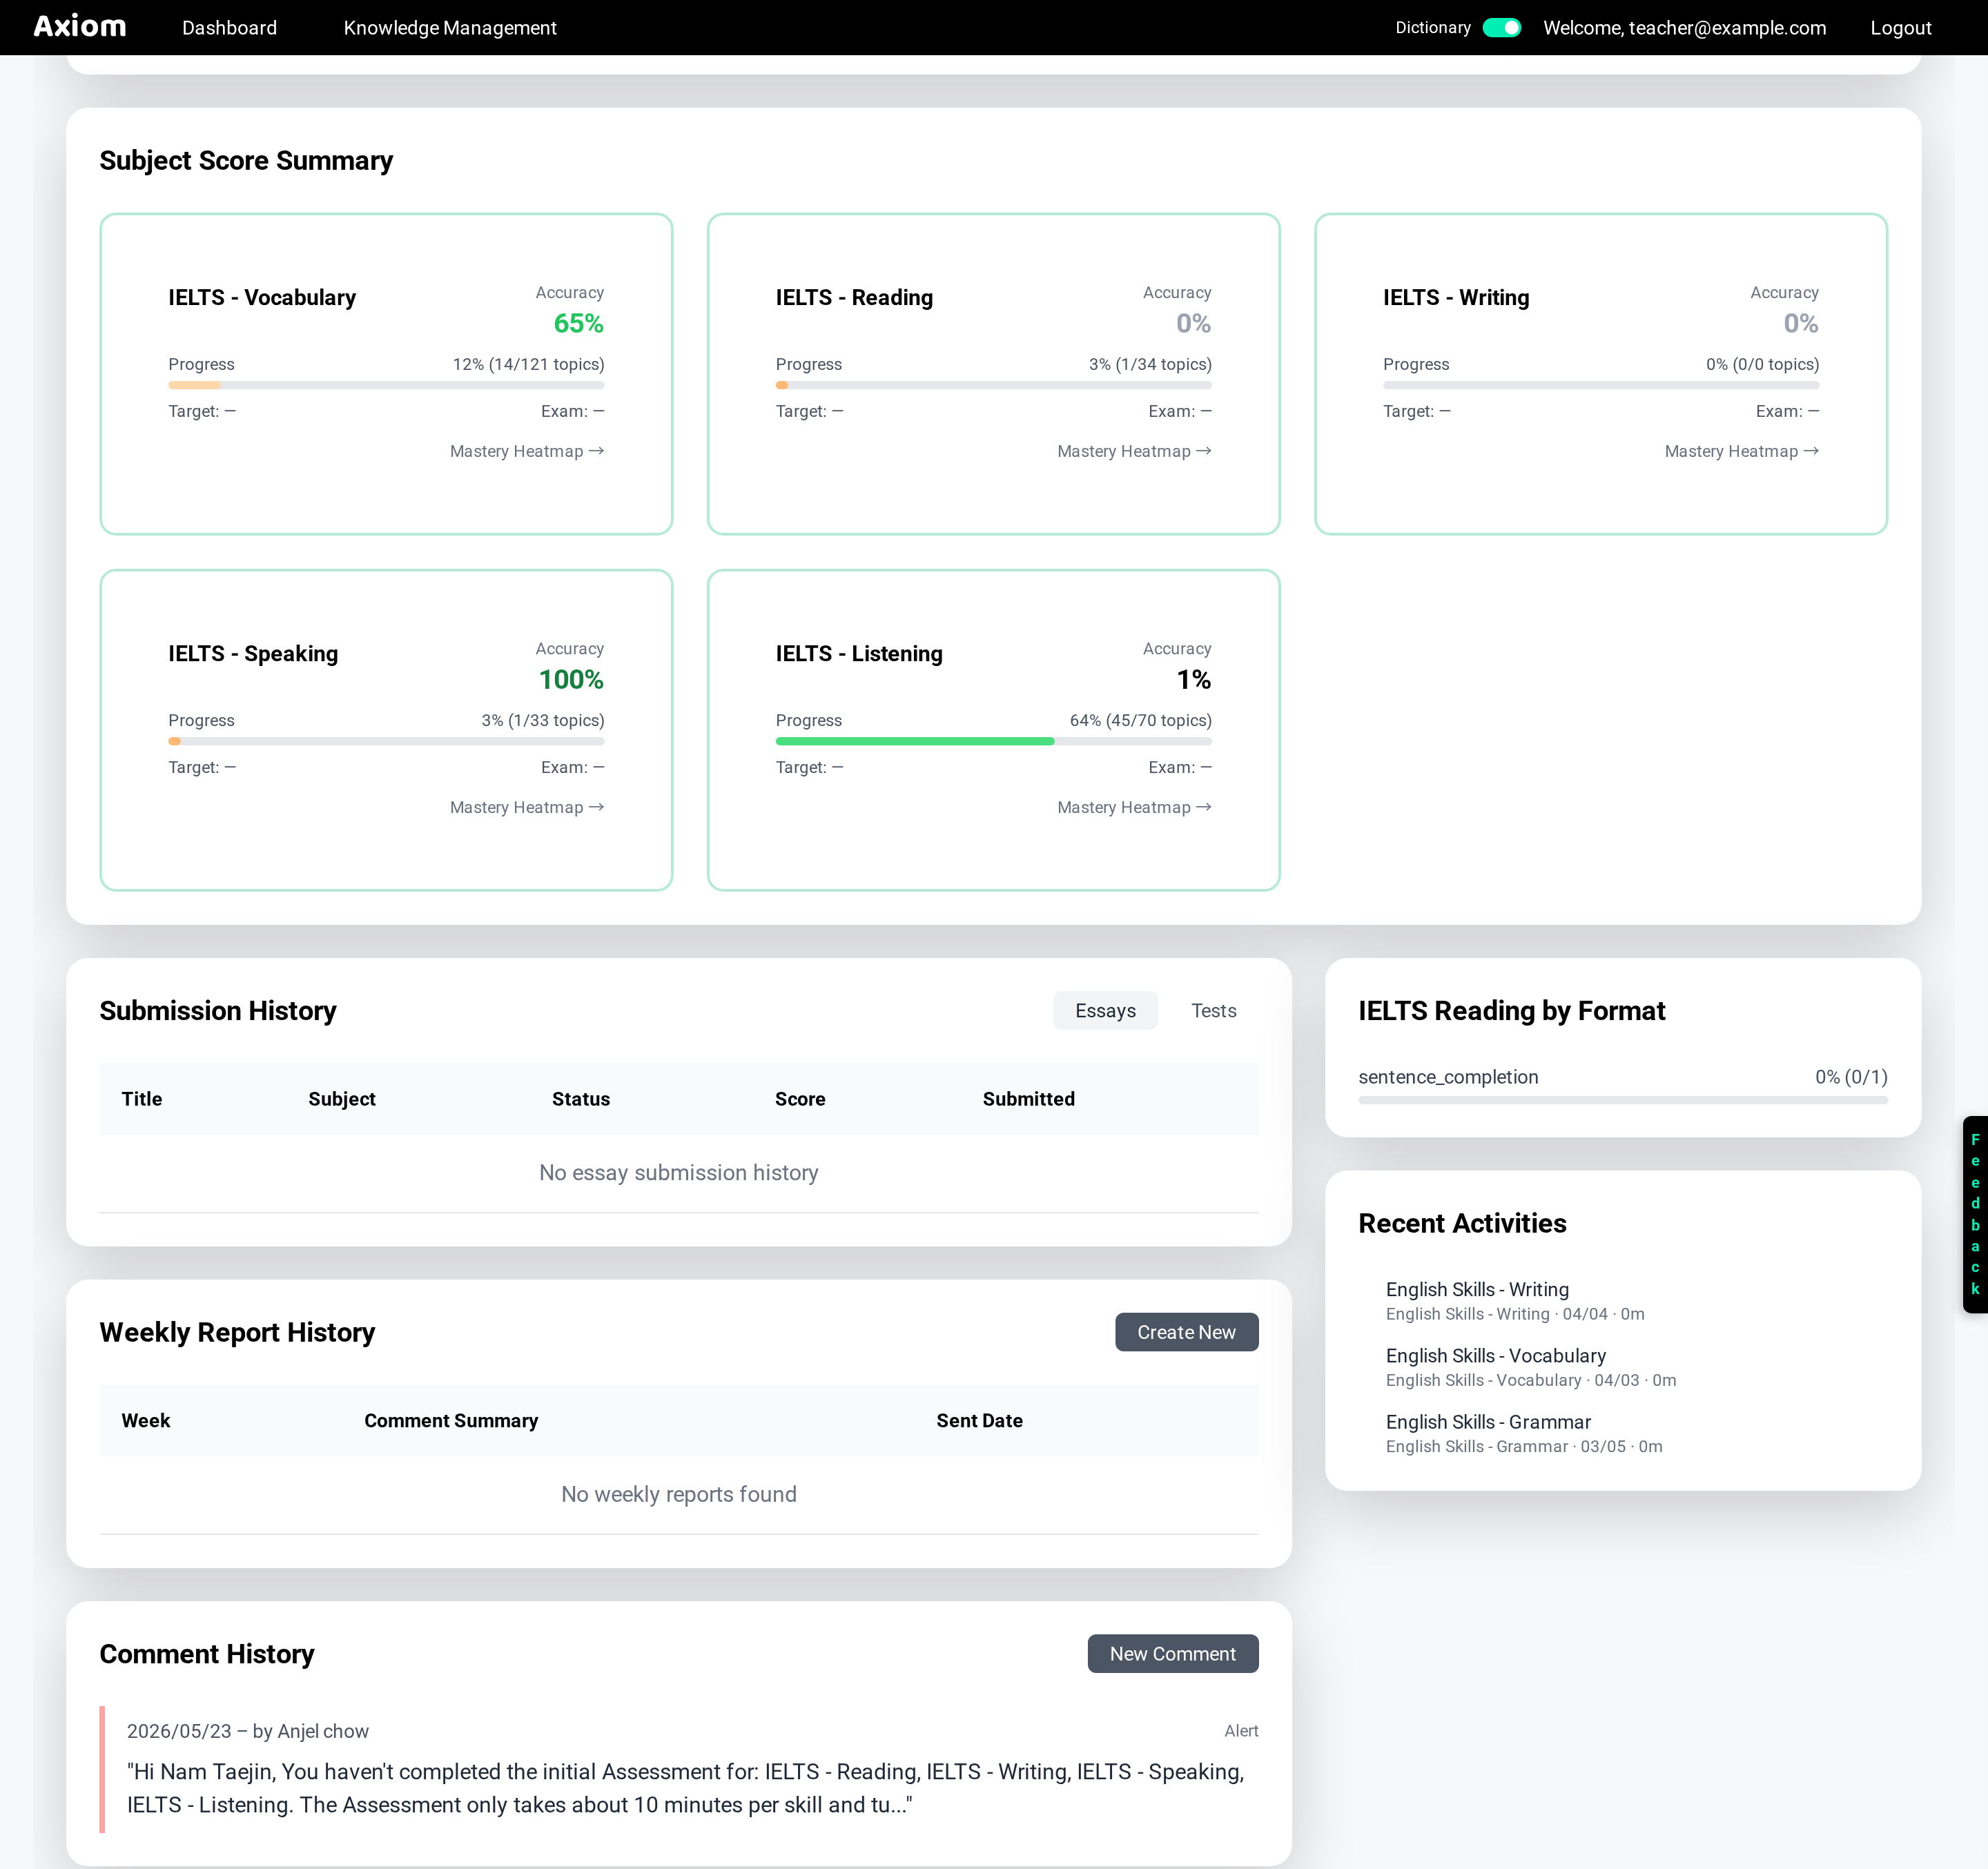The image size is (1988, 1869).
Task: Open Knowledge Management in the navbar
Action: click(x=450, y=28)
